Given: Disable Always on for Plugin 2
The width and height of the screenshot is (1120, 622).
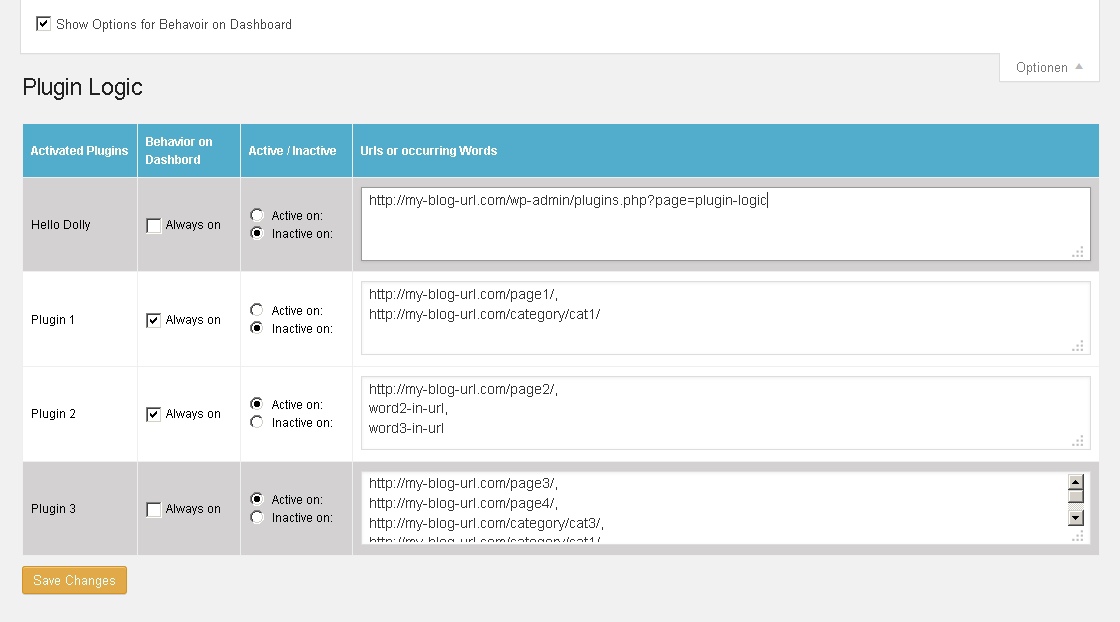Looking at the screenshot, I should click(x=154, y=415).
